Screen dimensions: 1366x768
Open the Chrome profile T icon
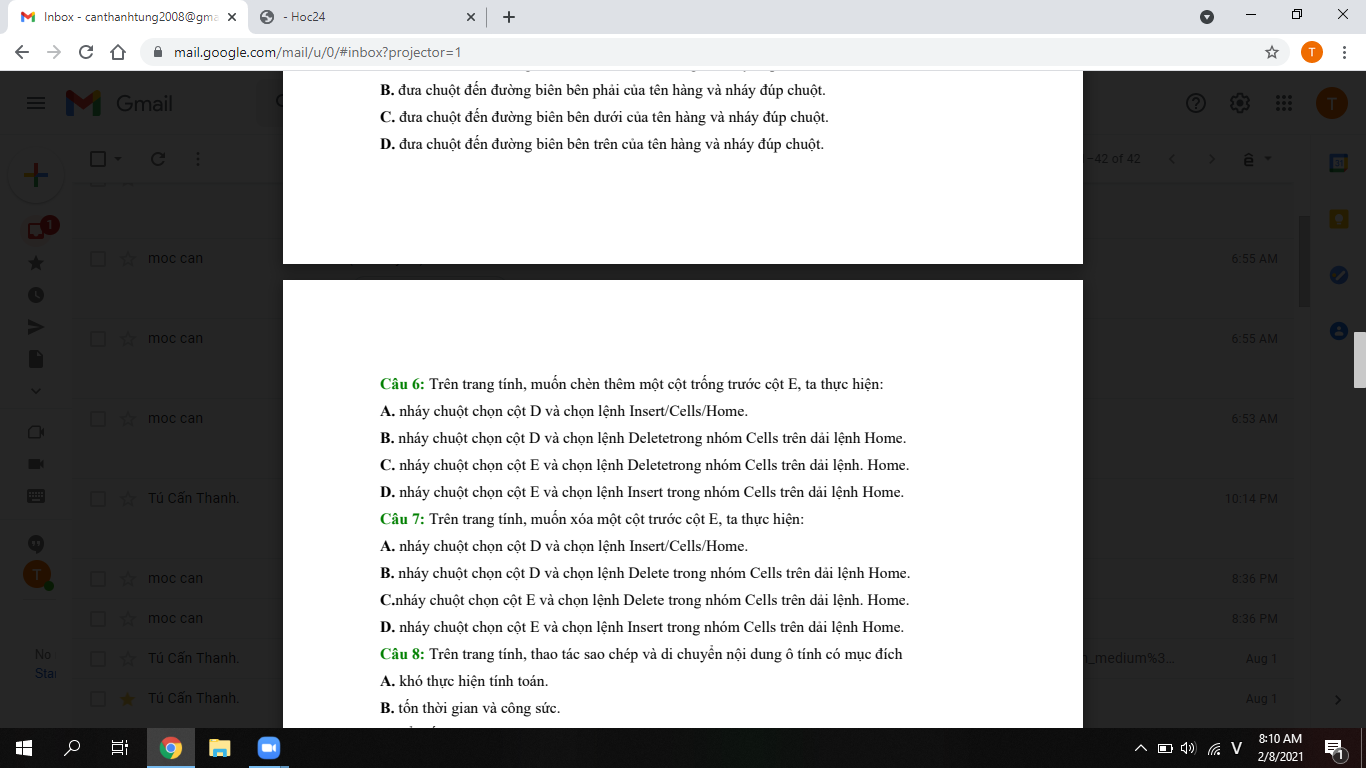pyautogui.click(x=1312, y=52)
